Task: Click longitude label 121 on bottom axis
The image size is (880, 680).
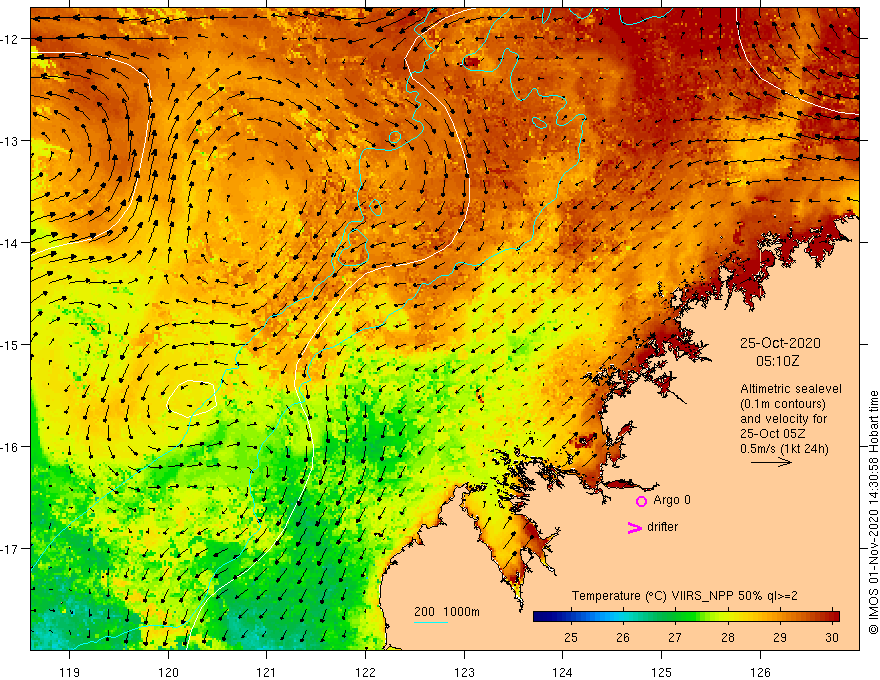Action: 267,672
